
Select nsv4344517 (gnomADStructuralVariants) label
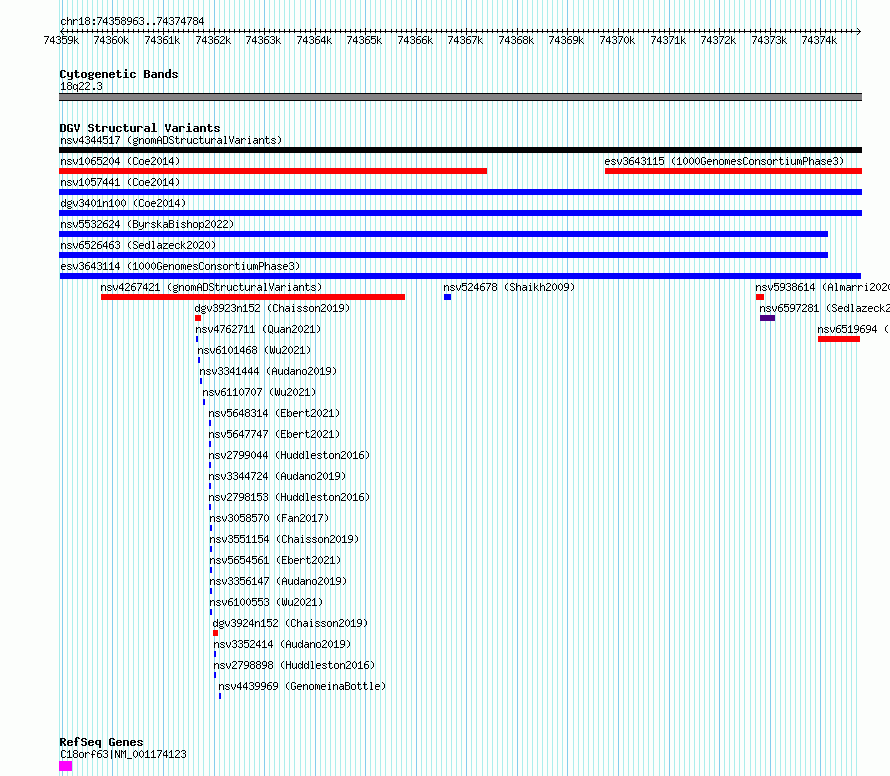tap(171, 140)
